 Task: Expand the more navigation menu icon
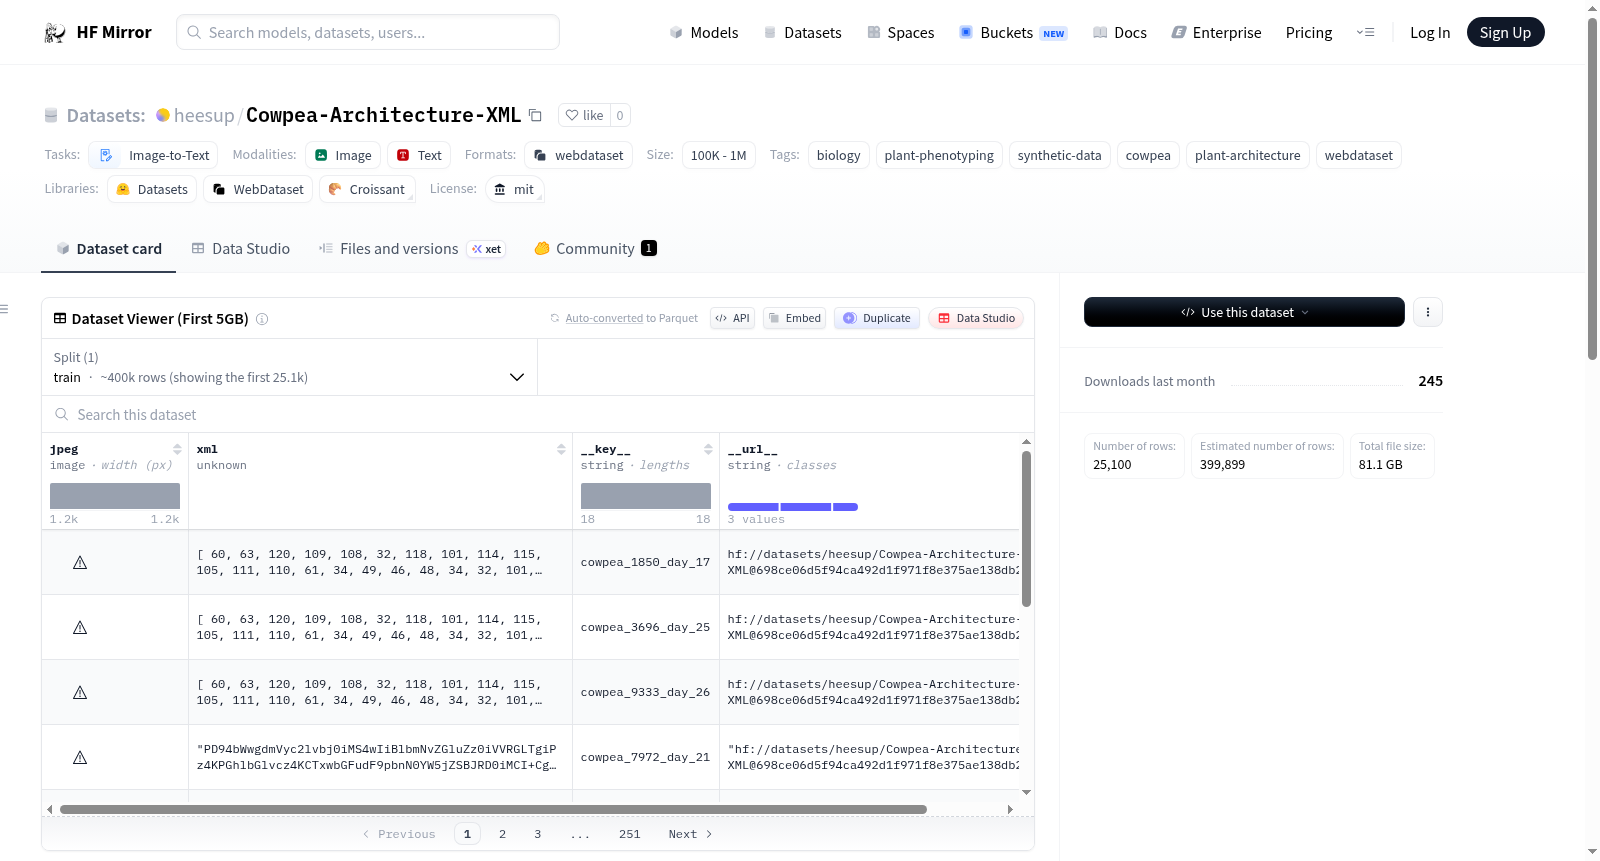coord(1365,32)
